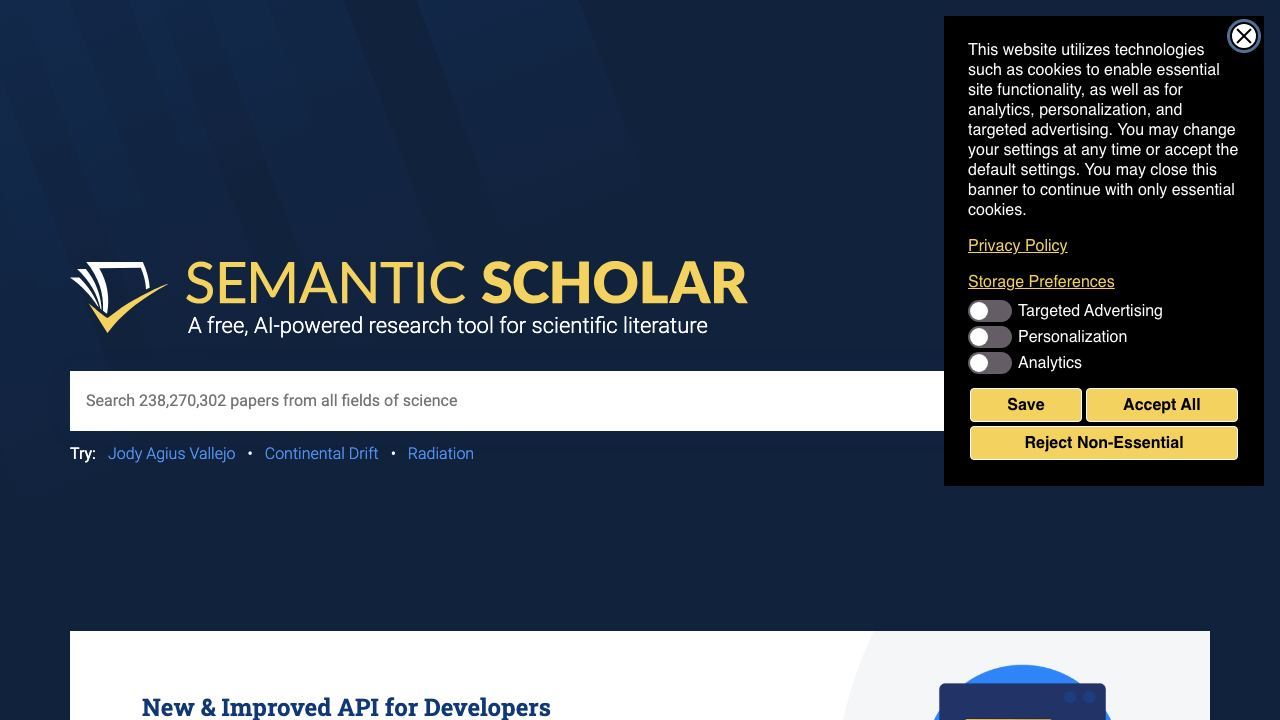Click the API illustration graphic
Image resolution: width=1280 pixels, height=720 pixels.
1022,692
